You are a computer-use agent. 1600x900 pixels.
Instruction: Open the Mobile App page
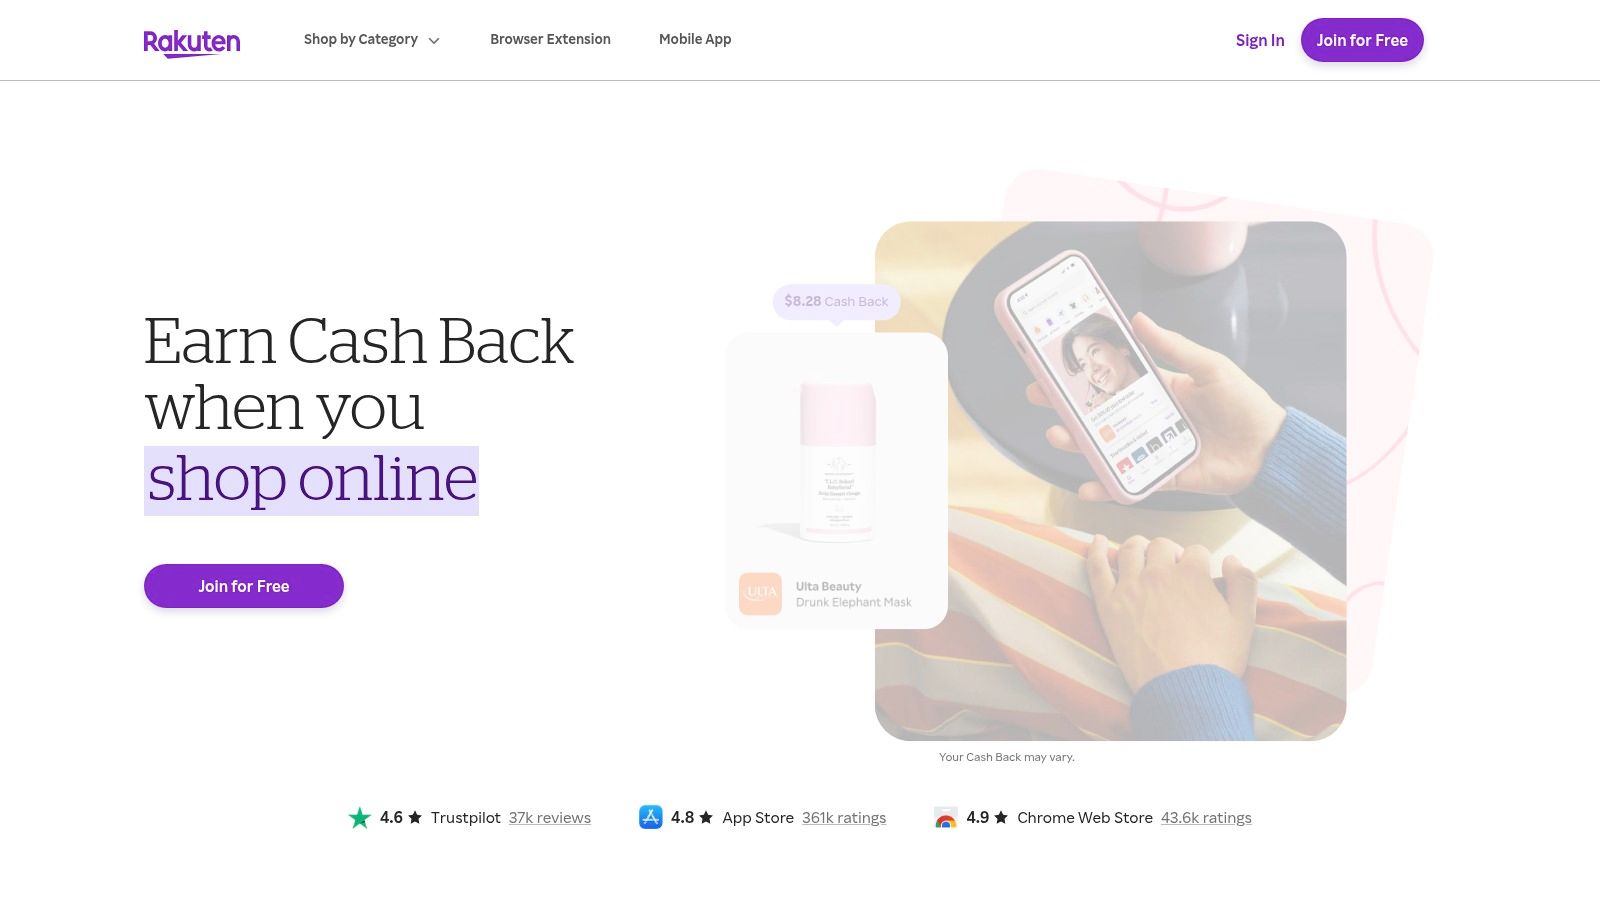click(x=695, y=39)
